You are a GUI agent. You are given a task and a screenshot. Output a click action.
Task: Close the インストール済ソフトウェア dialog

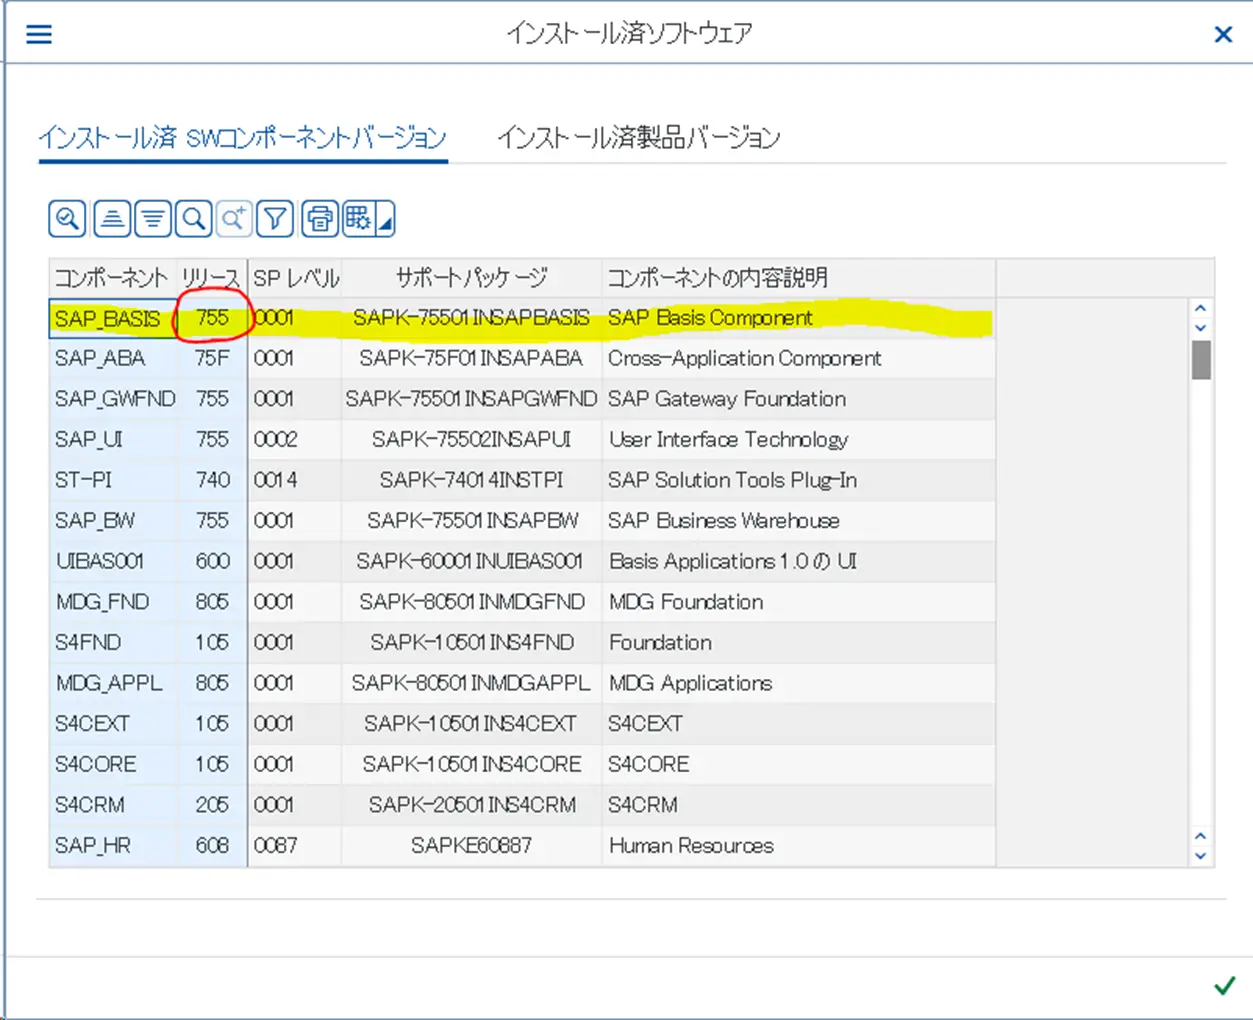pos(1223,35)
